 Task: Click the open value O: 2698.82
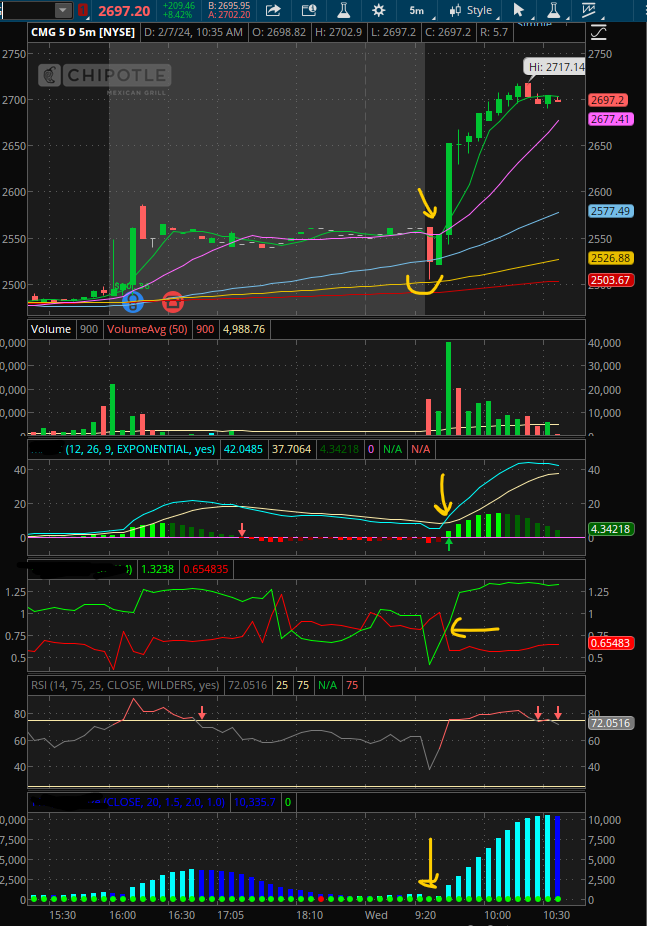pyautogui.click(x=279, y=32)
